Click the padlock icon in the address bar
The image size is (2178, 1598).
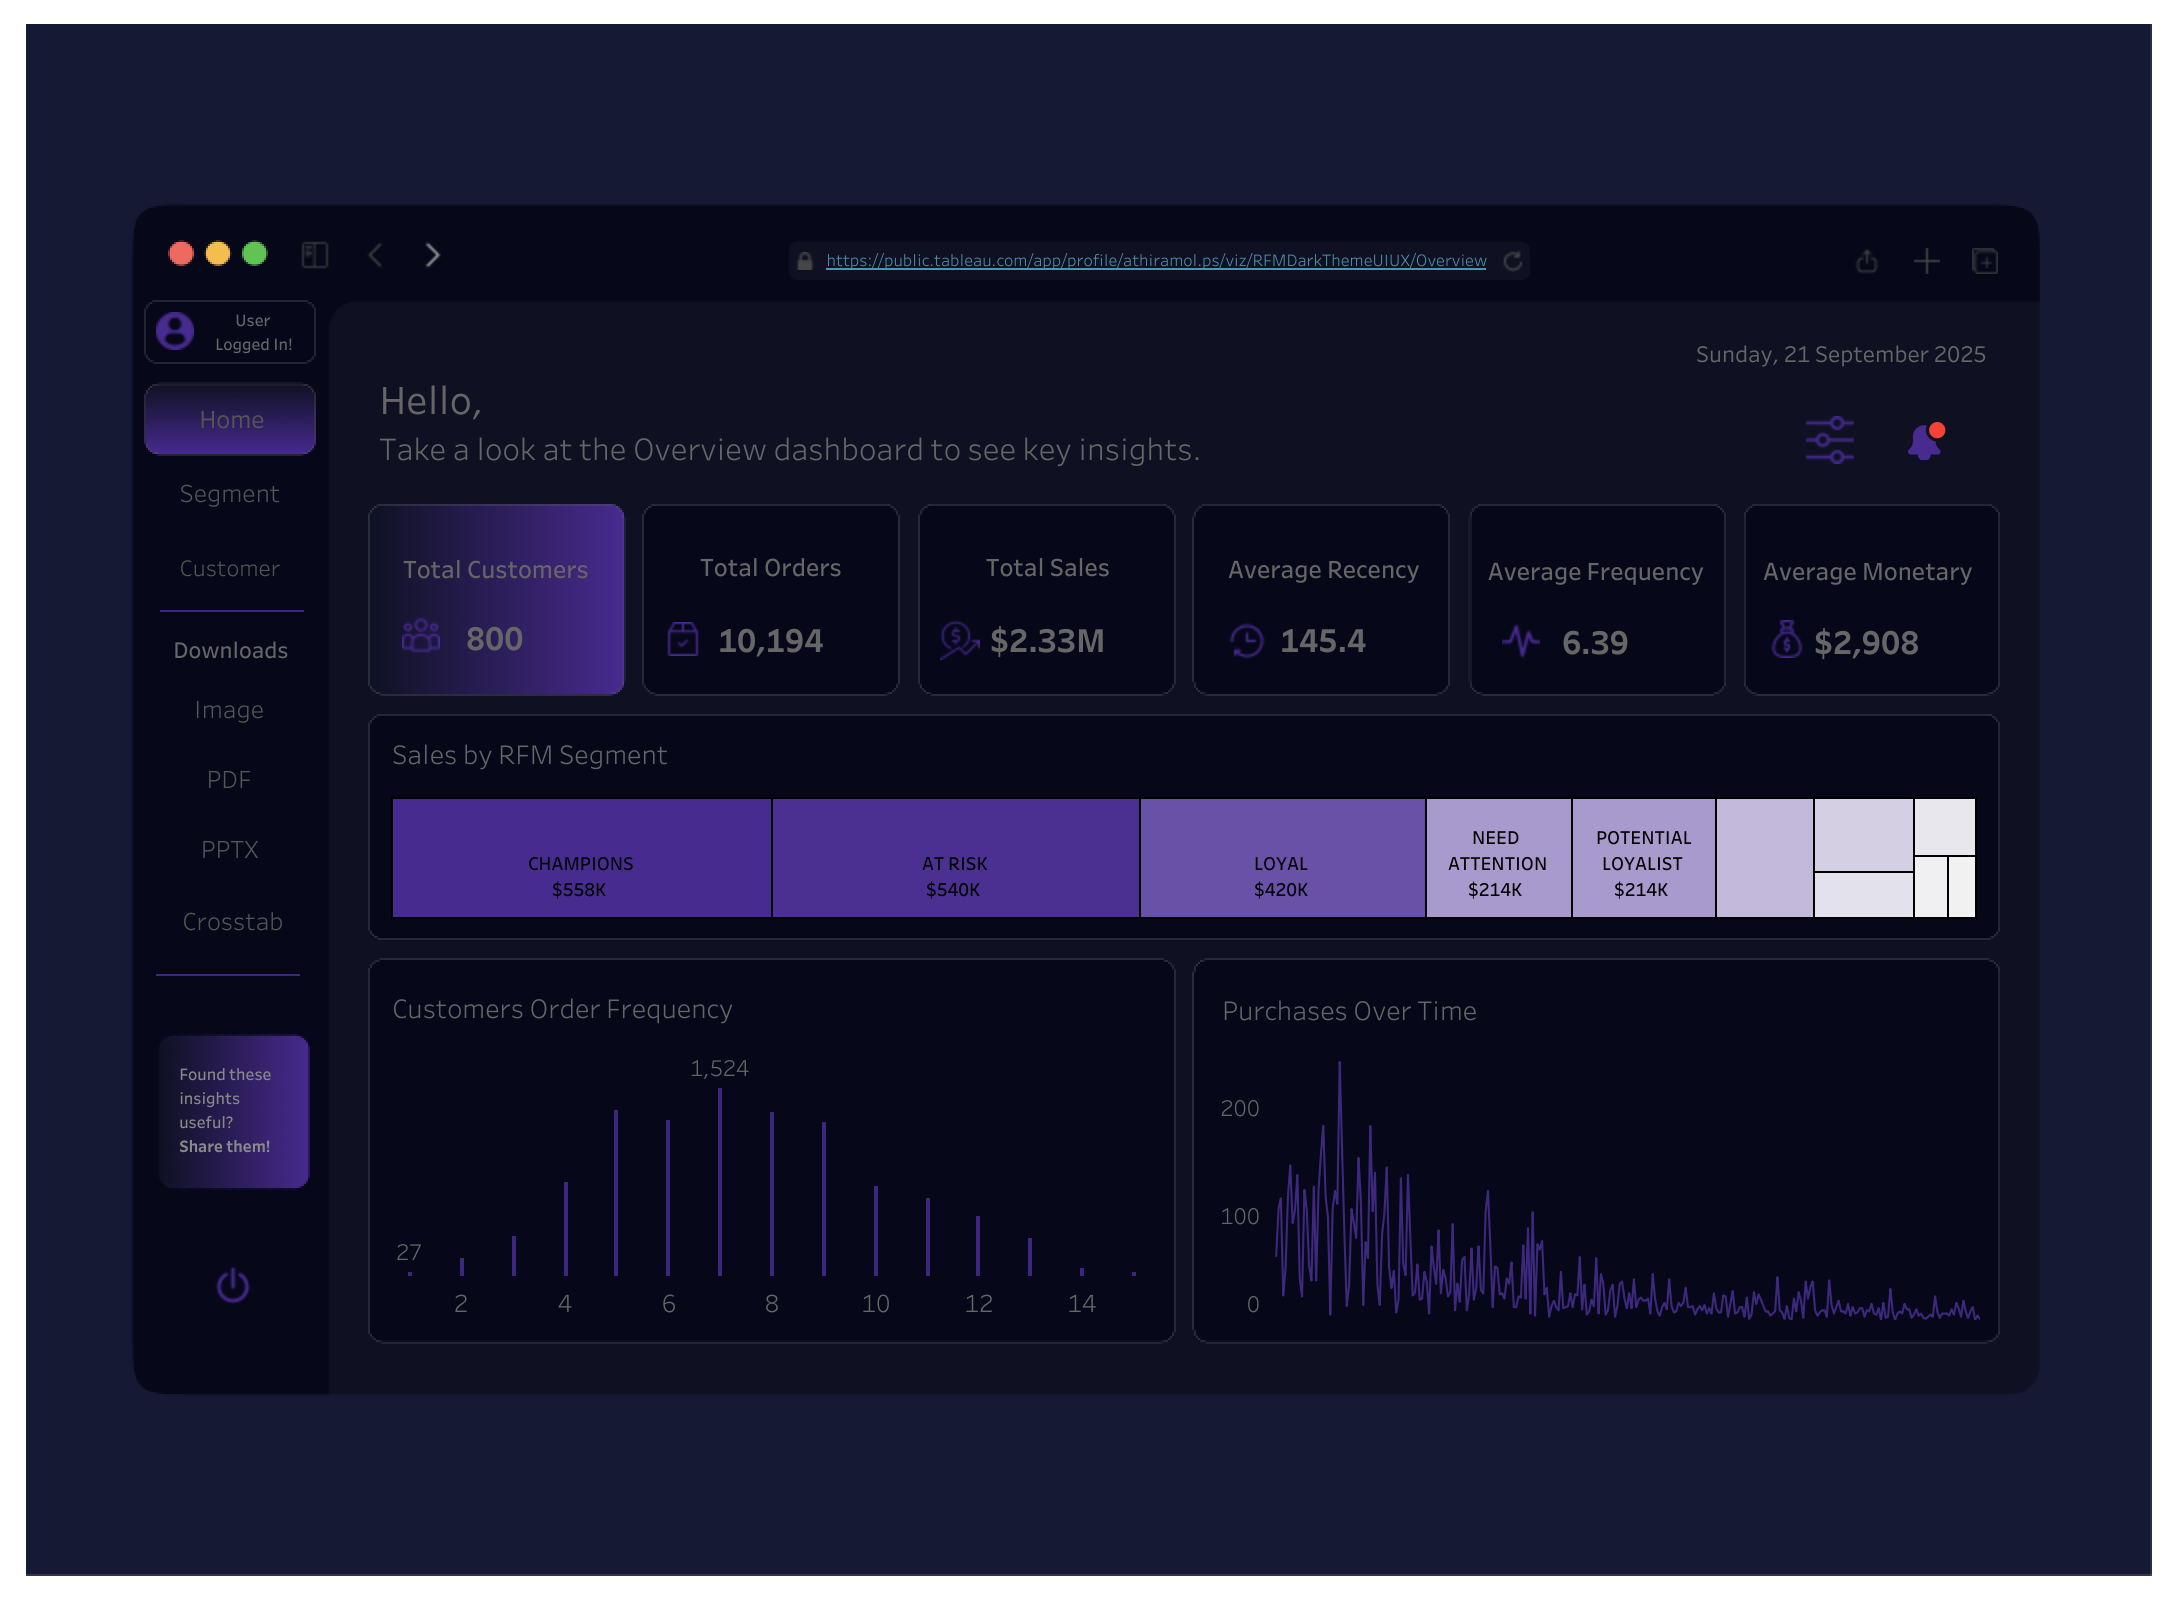[x=805, y=261]
